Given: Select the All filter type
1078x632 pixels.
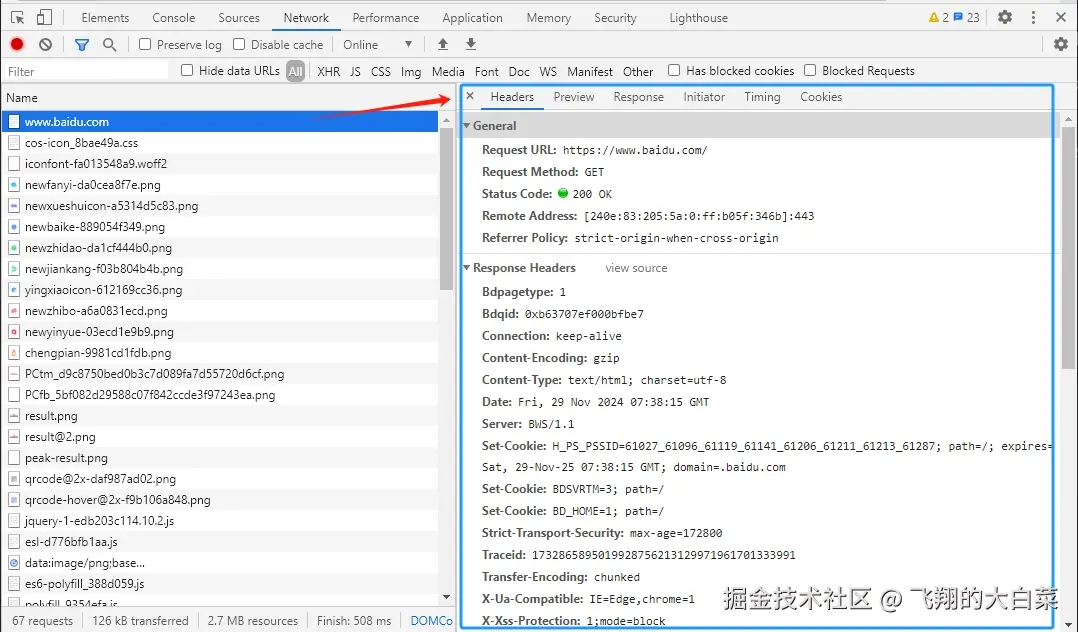Looking at the screenshot, I should pyautogui.click(x=296, y=71).
